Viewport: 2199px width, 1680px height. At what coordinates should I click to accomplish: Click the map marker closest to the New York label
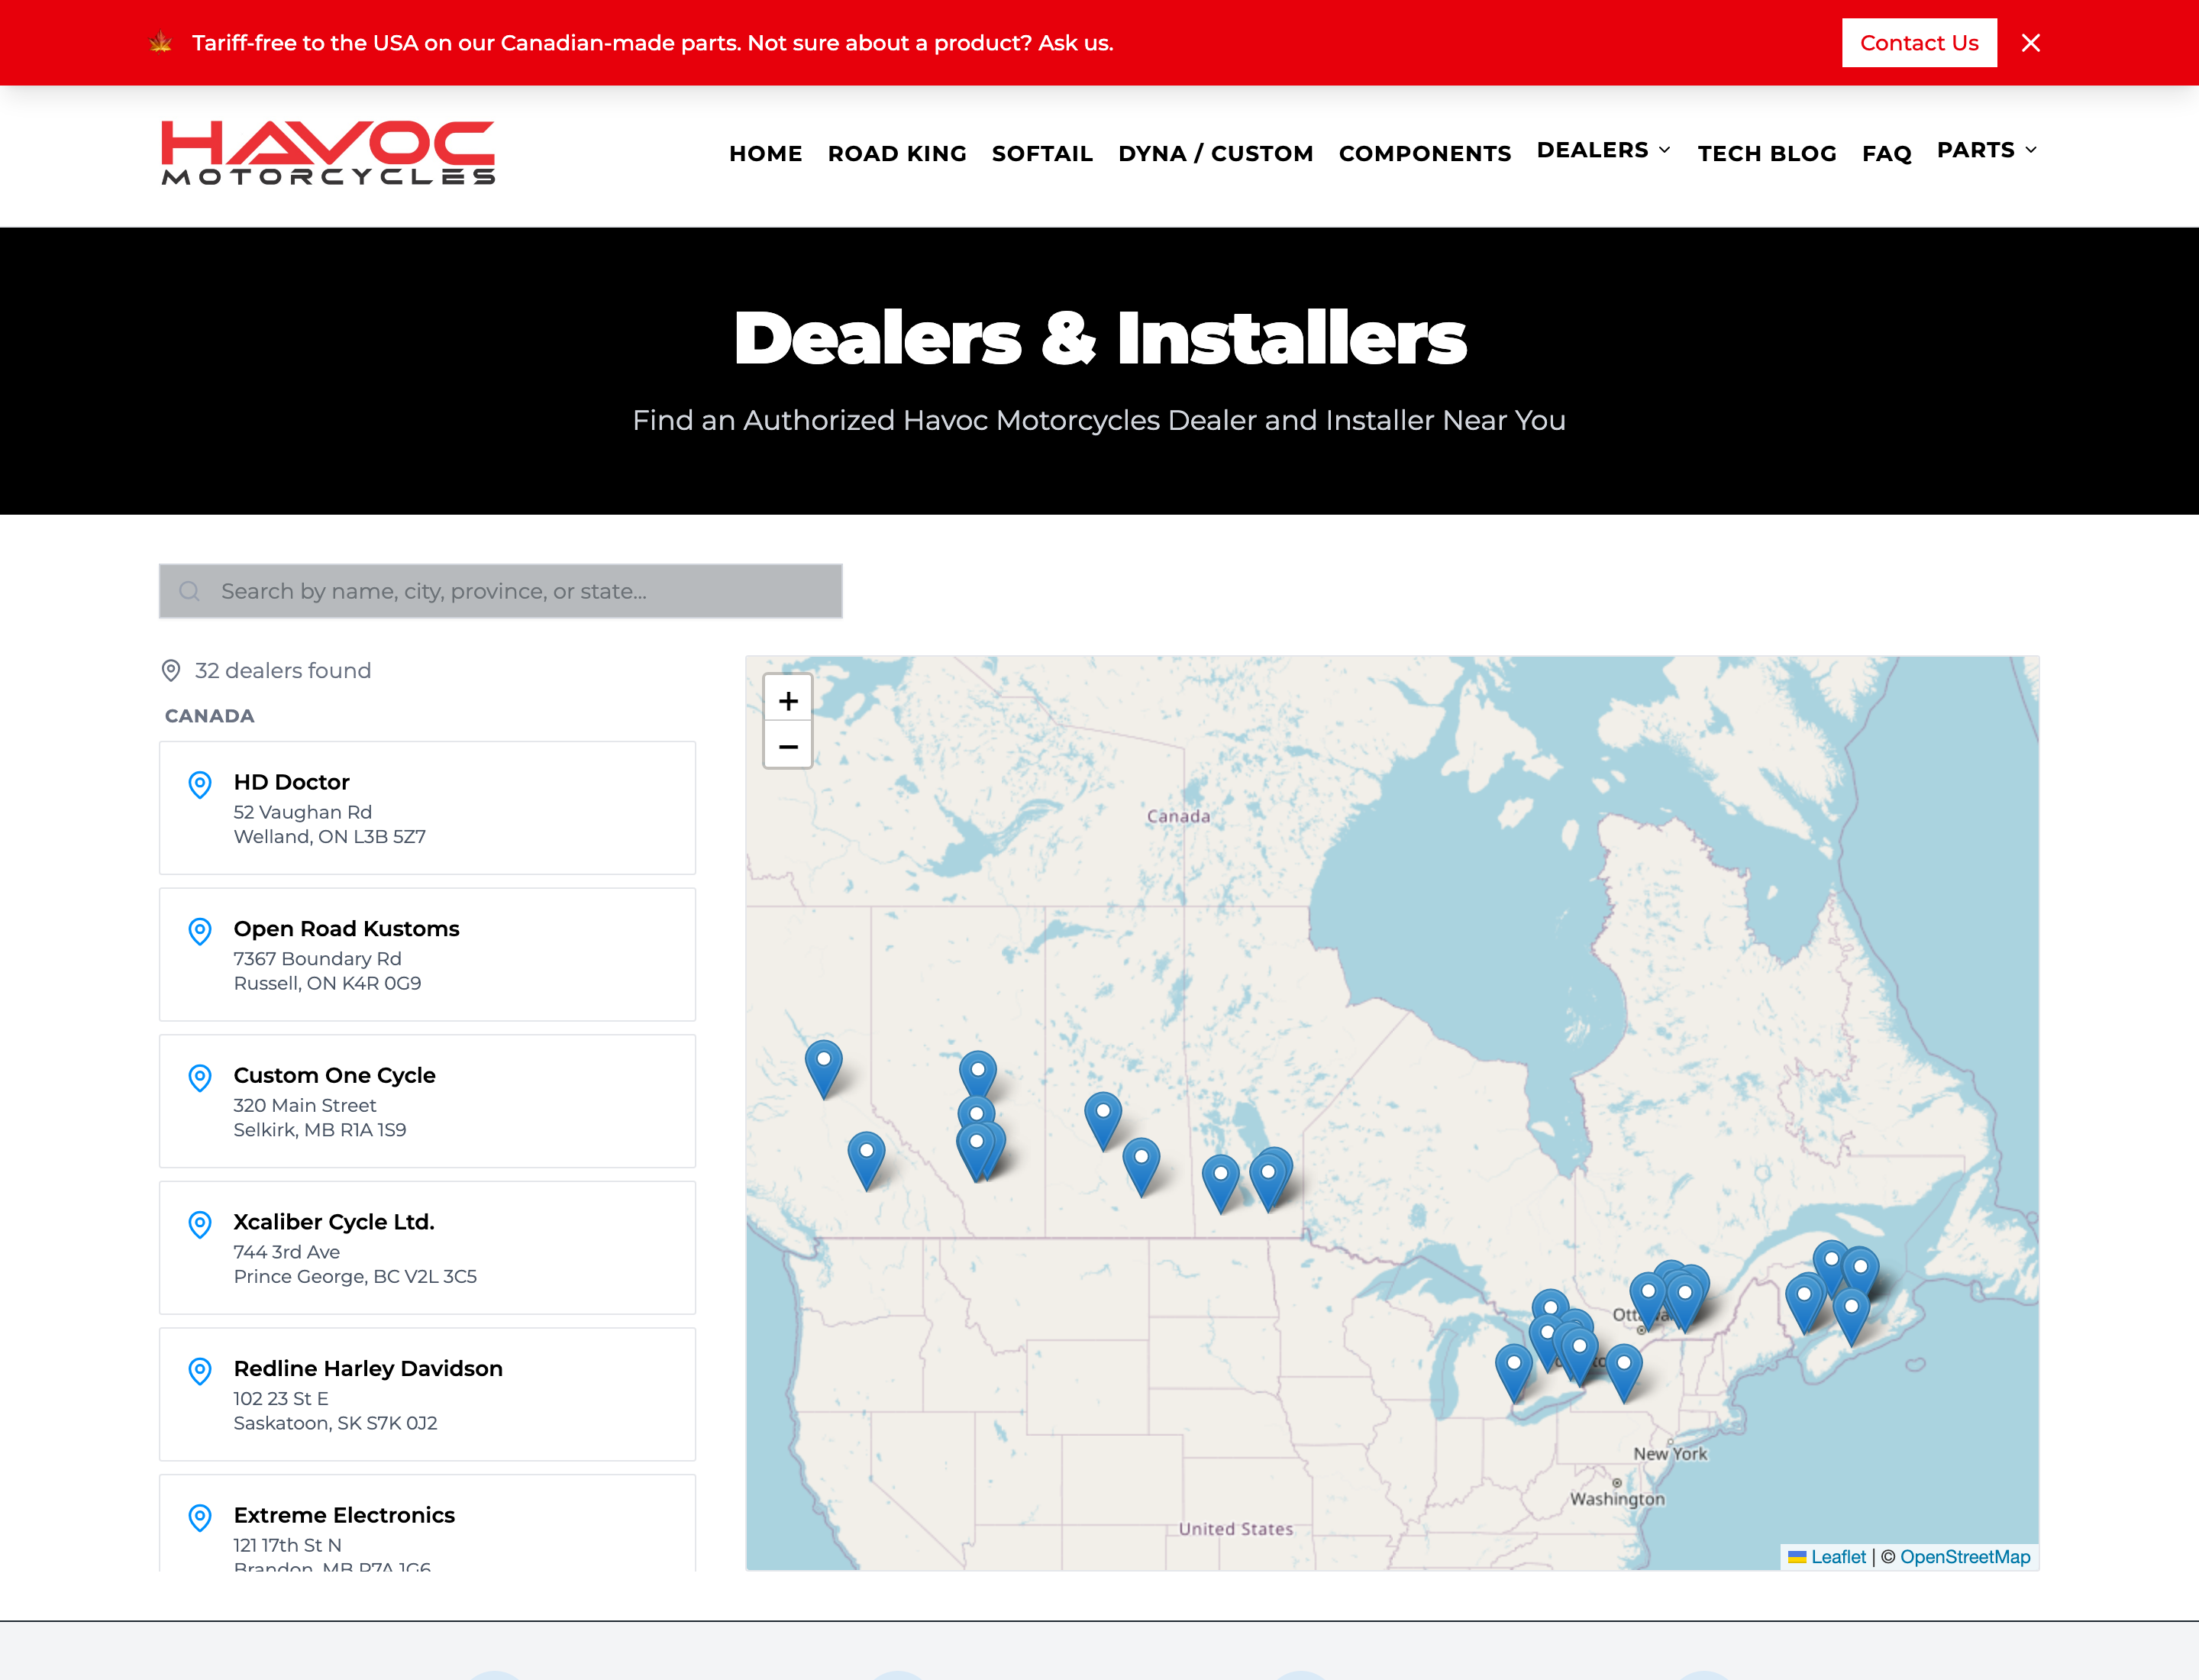point(1623,1373)
